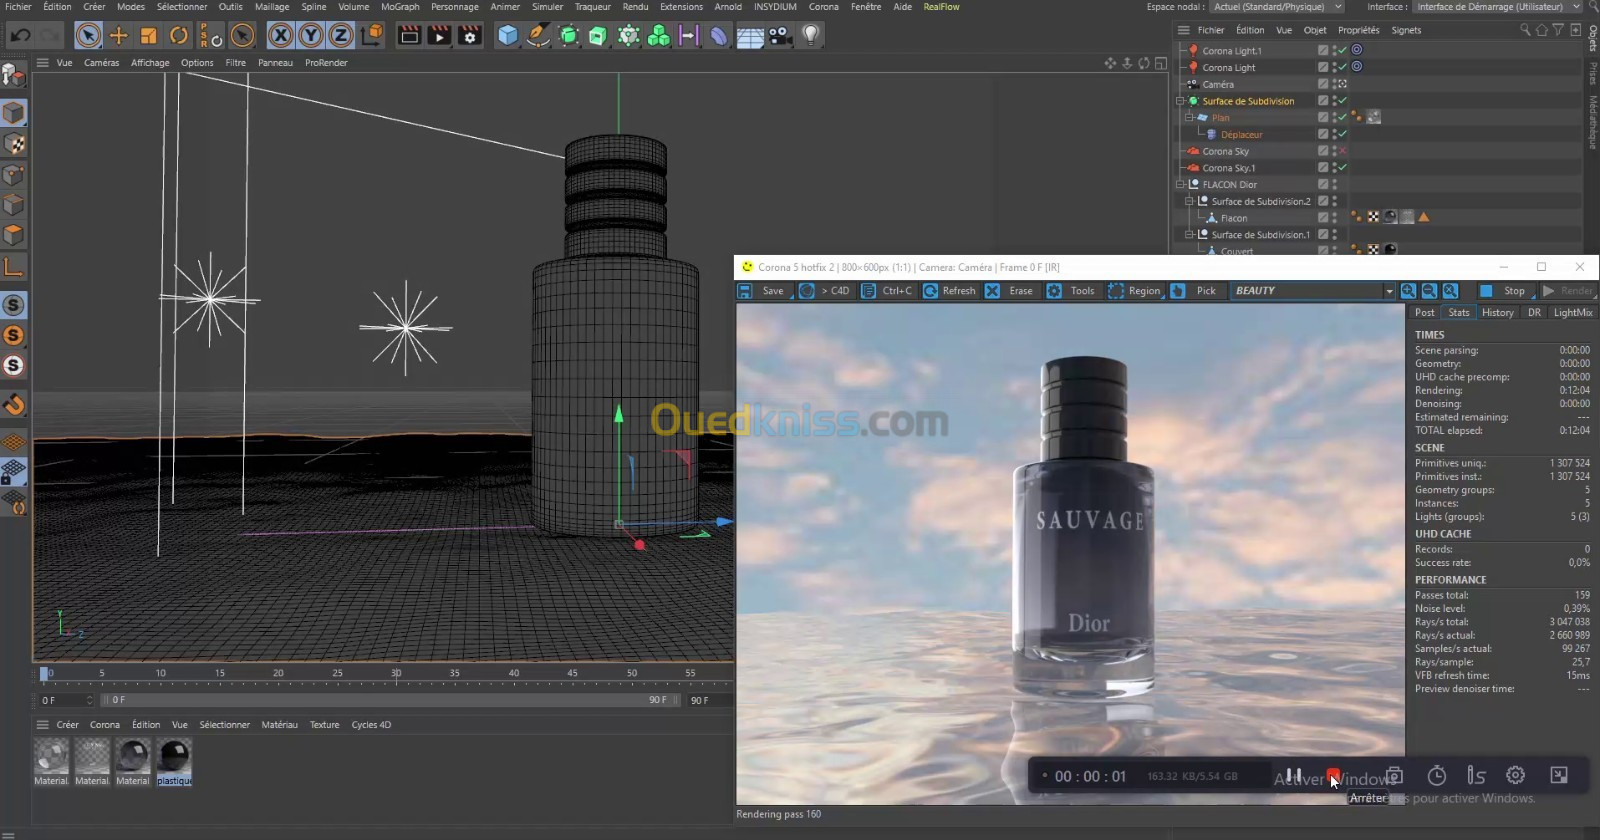
Task: Click the Floor environment icon
Action: [750, 36]
